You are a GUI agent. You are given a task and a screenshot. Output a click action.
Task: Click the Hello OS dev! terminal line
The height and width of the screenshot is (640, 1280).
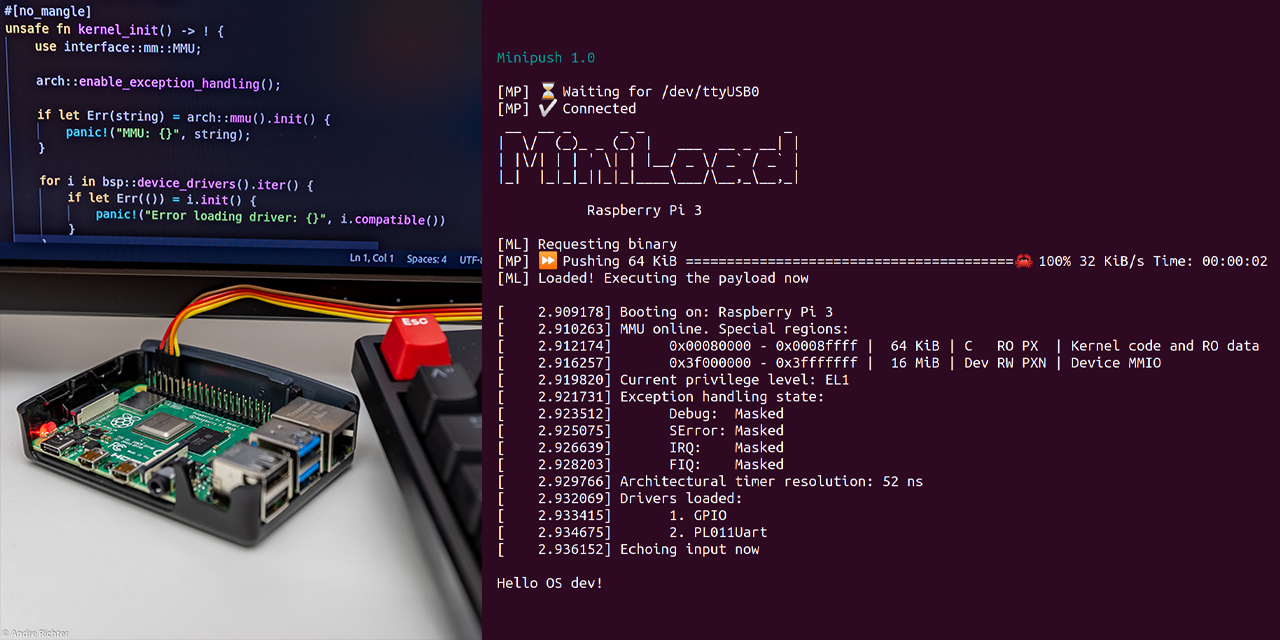[550, 582]
